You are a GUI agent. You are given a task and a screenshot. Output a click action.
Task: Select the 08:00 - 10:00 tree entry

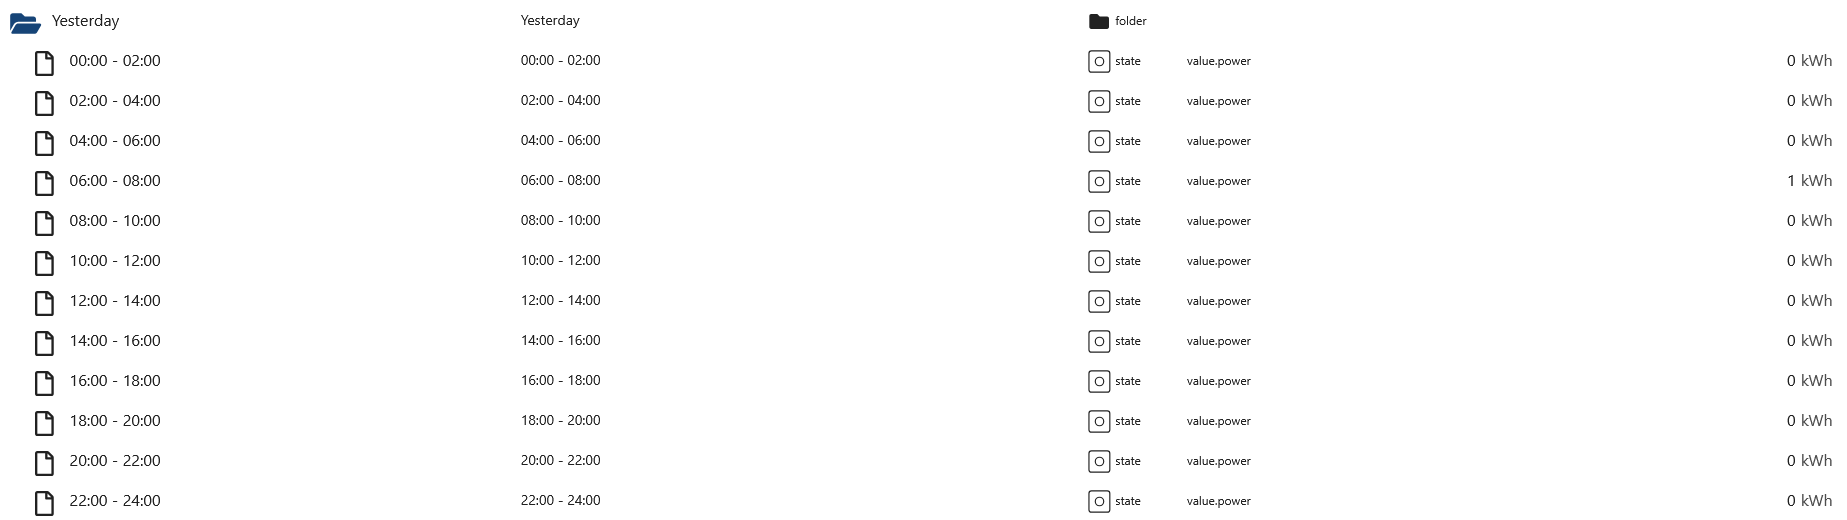tap(115, 221)
